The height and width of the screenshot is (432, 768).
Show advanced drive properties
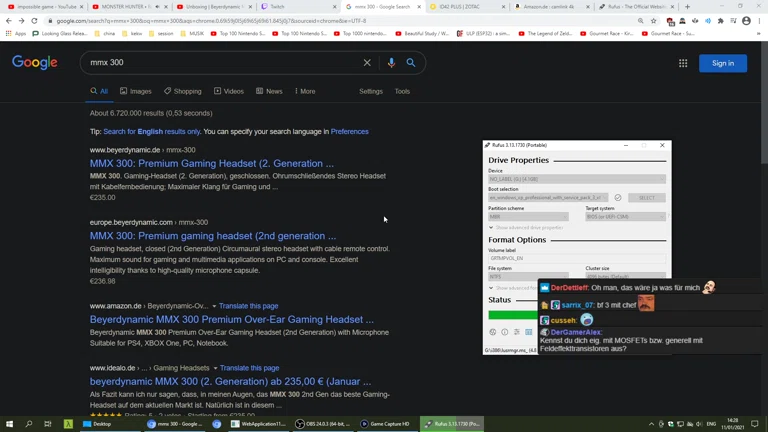point(526,227)
